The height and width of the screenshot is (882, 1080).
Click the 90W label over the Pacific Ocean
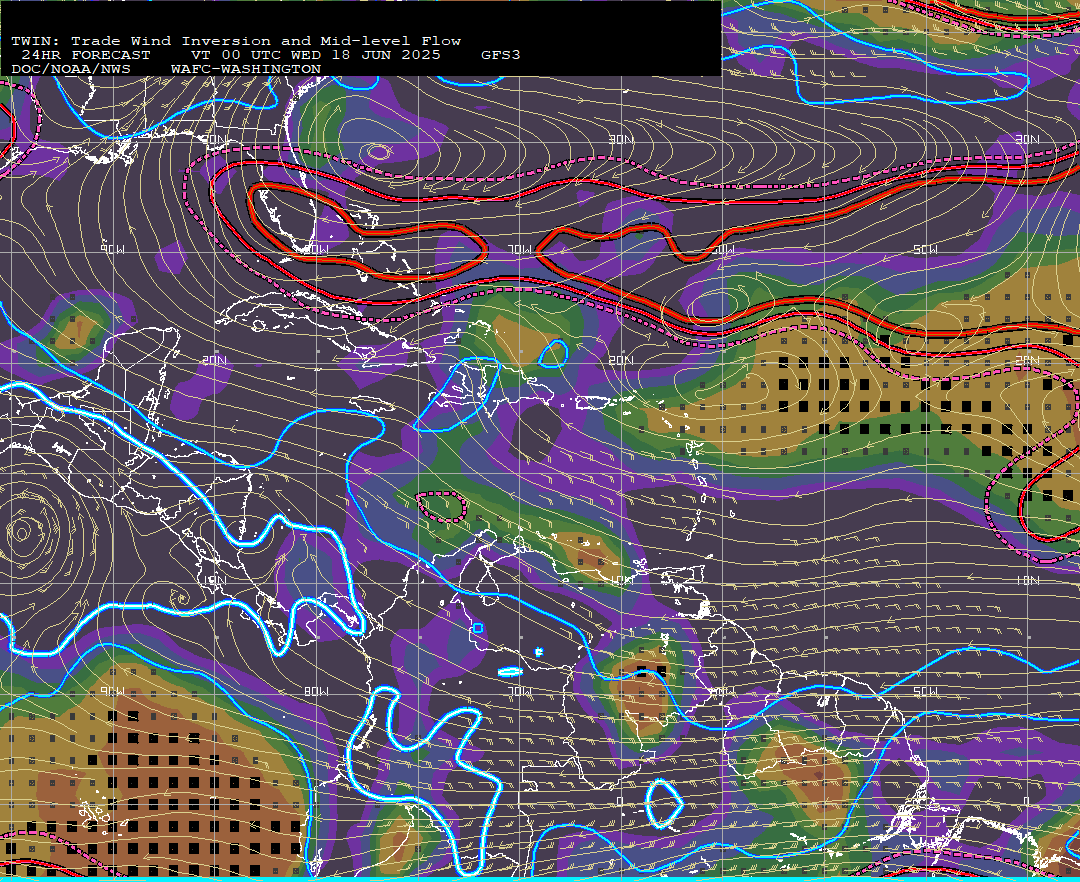point(113,691)
